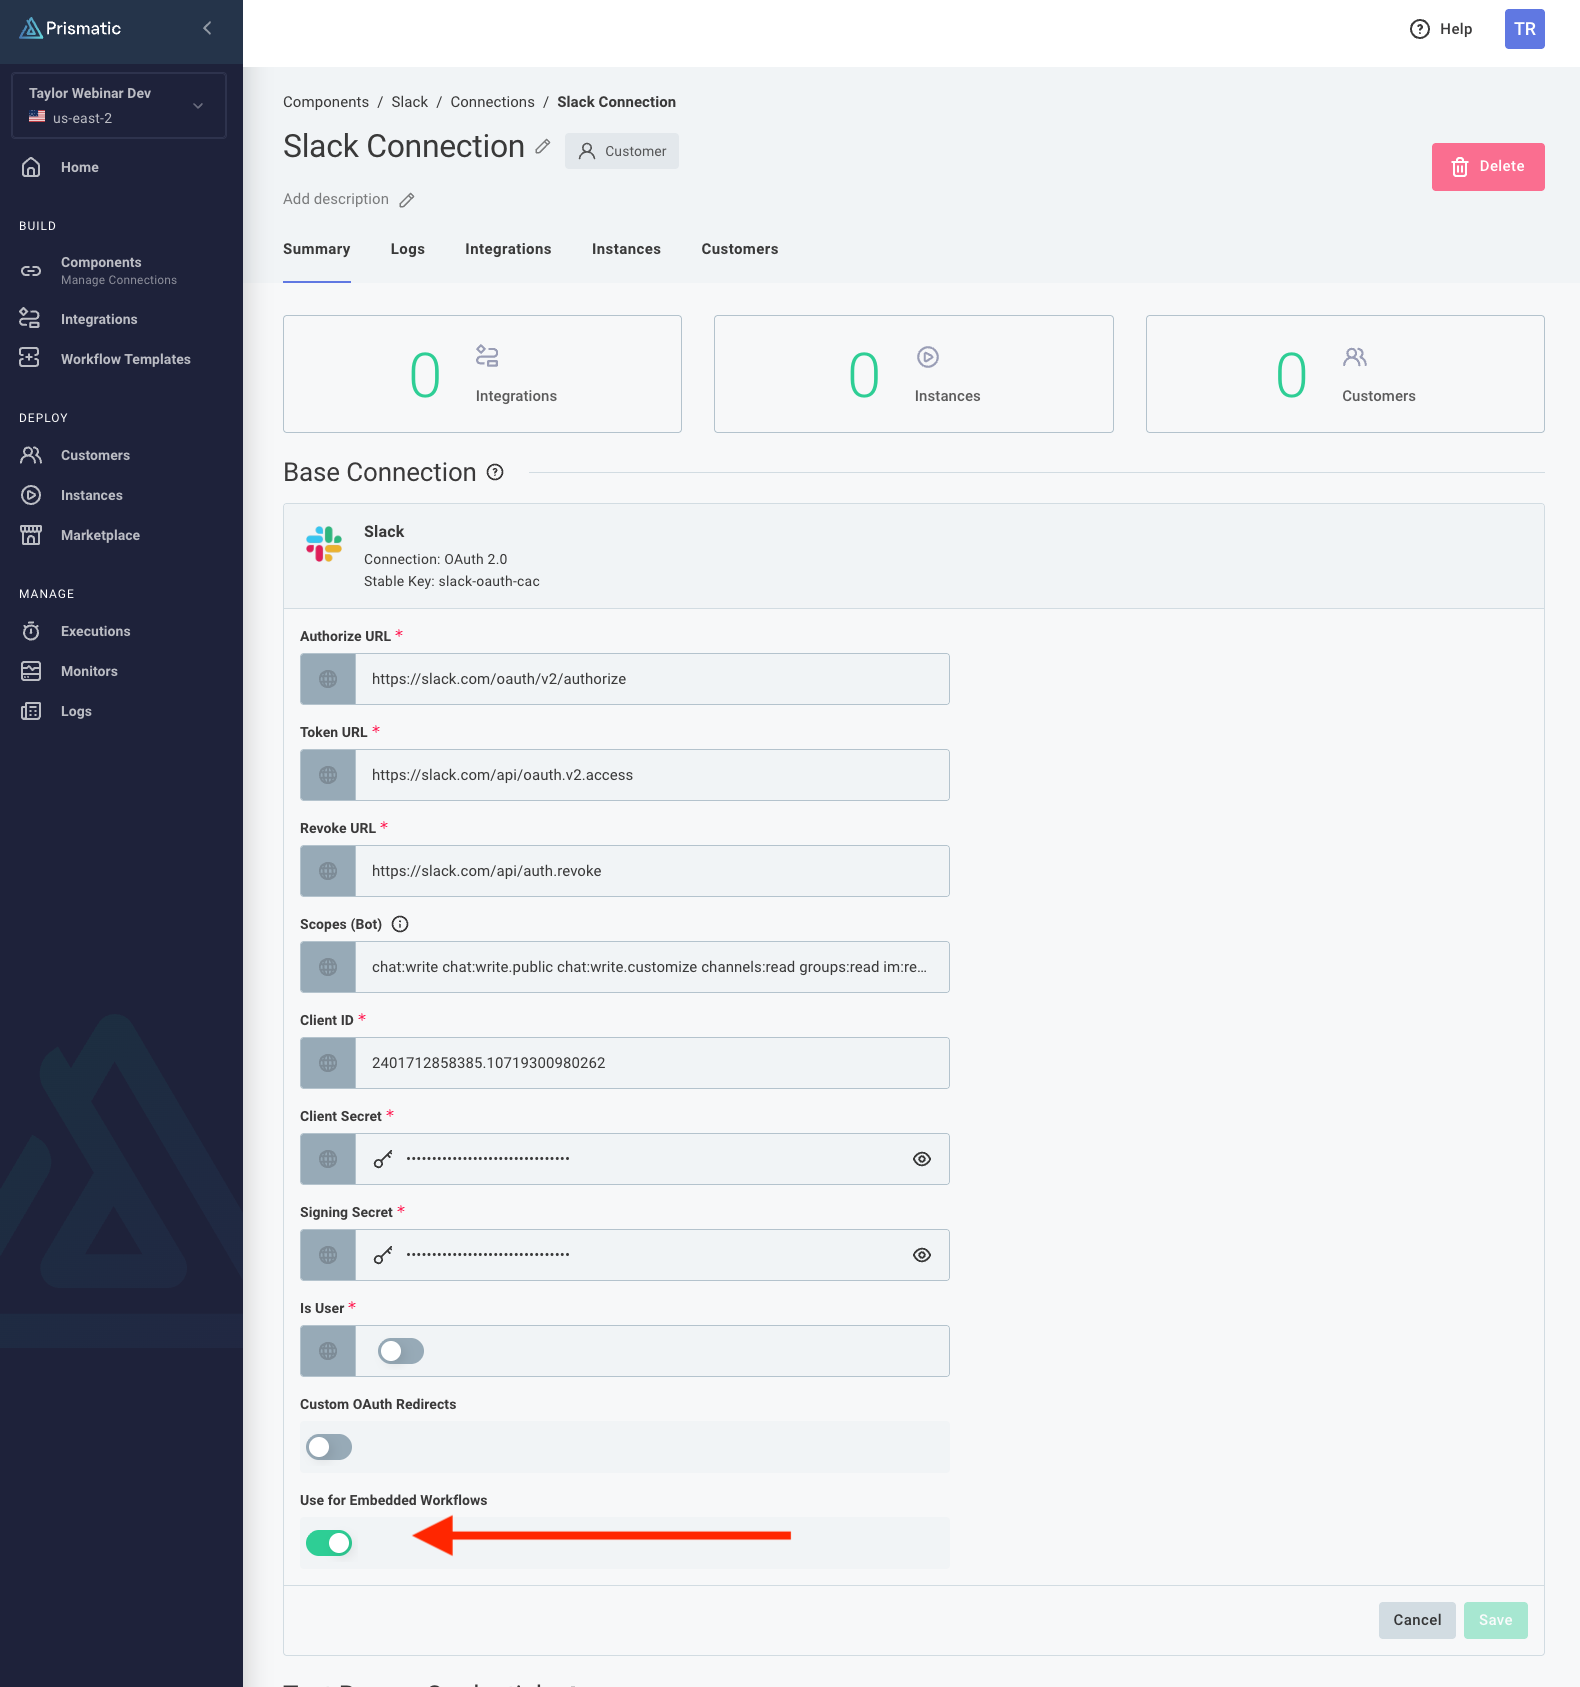The width and height of the screenshot is (1580, 1687).
Task: Open Customers in the sidebar
Action: coord(95,455)
